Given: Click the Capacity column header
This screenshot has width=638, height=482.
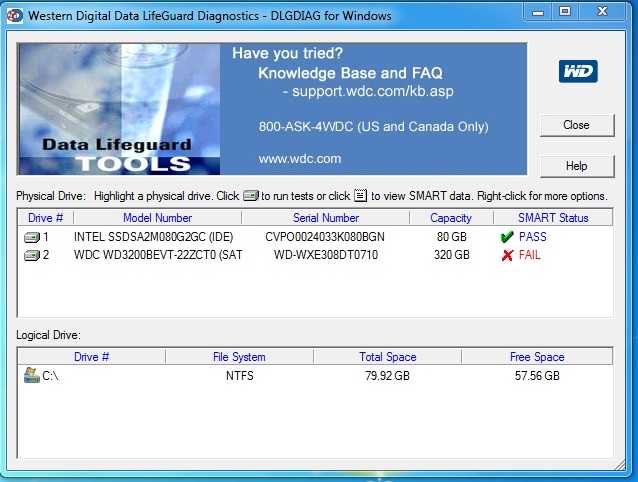Looking at the screenshot, I should coord(451,218).
